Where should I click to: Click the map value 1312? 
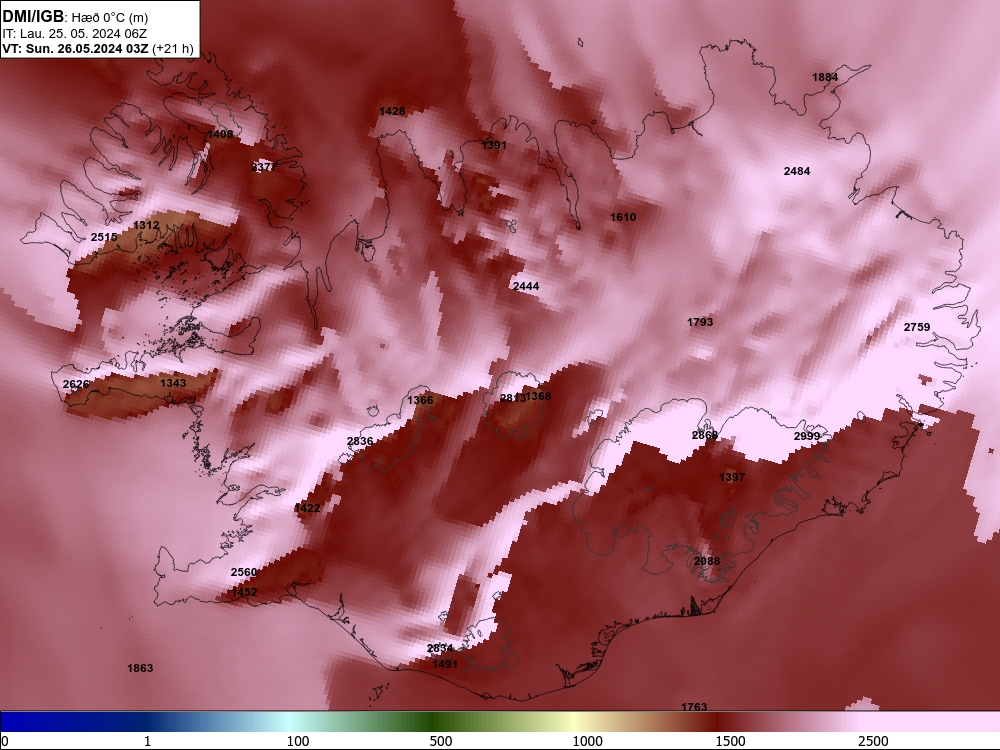(x=146, y=225)
